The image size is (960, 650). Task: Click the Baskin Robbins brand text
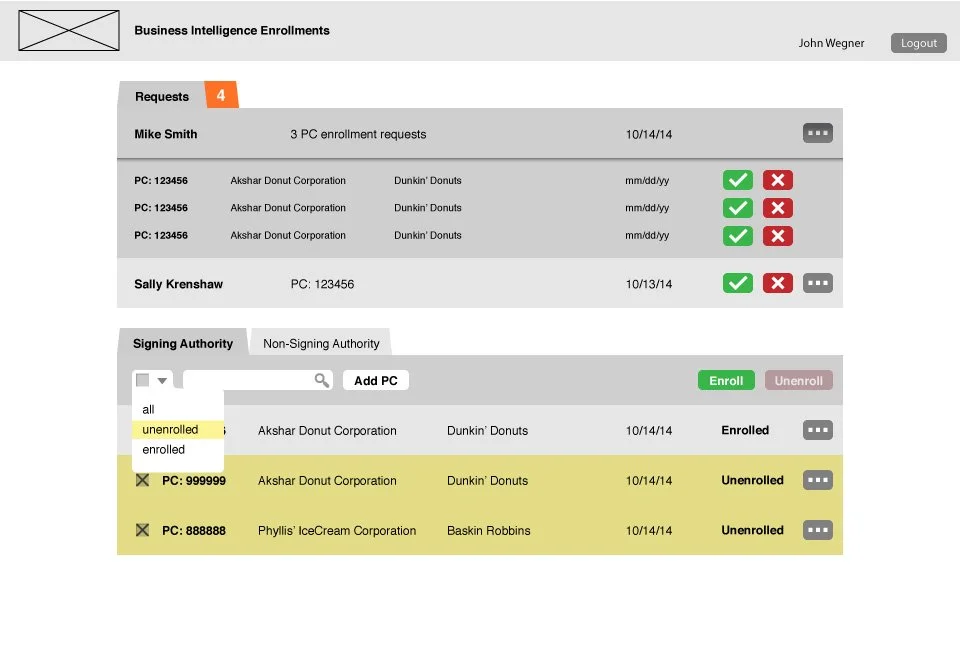(489, 531)
